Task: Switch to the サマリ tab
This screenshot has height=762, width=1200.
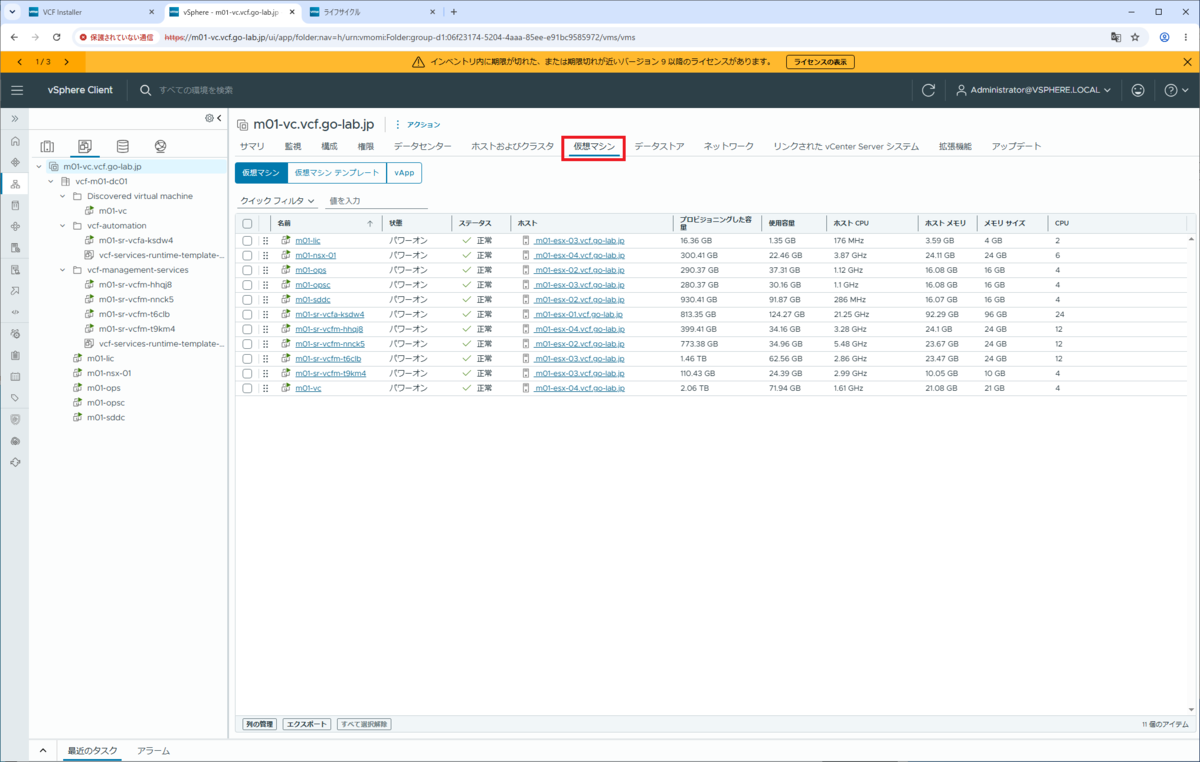Action: pyautogui.click(x=252, y=146)
